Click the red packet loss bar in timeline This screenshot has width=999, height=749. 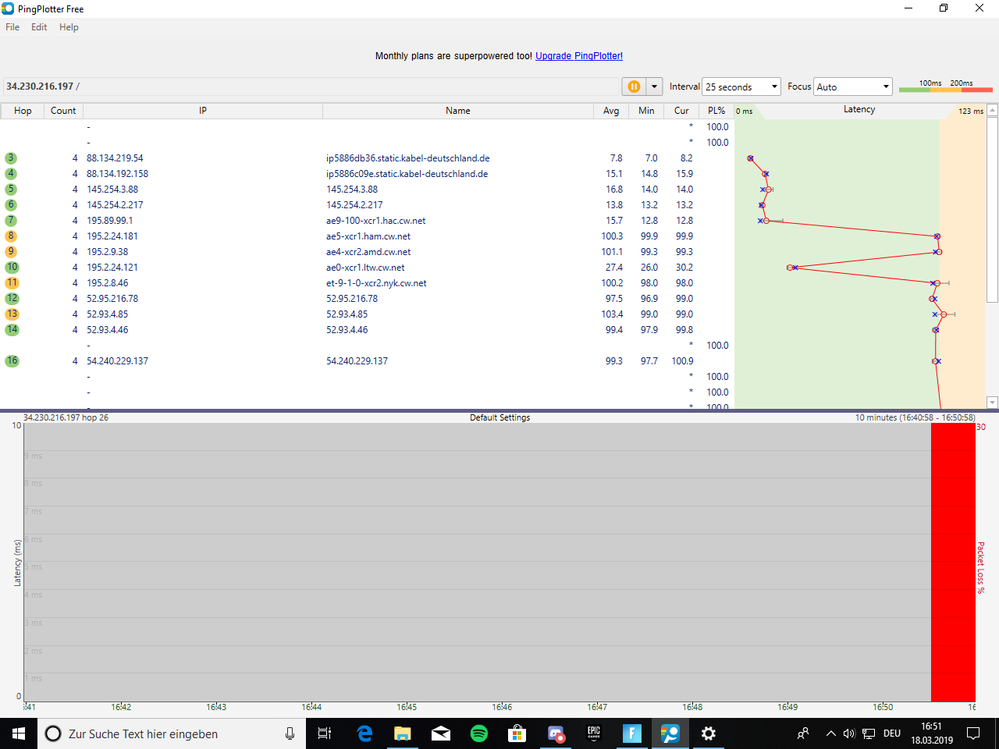pyautogui.click(x=952, y=562)
